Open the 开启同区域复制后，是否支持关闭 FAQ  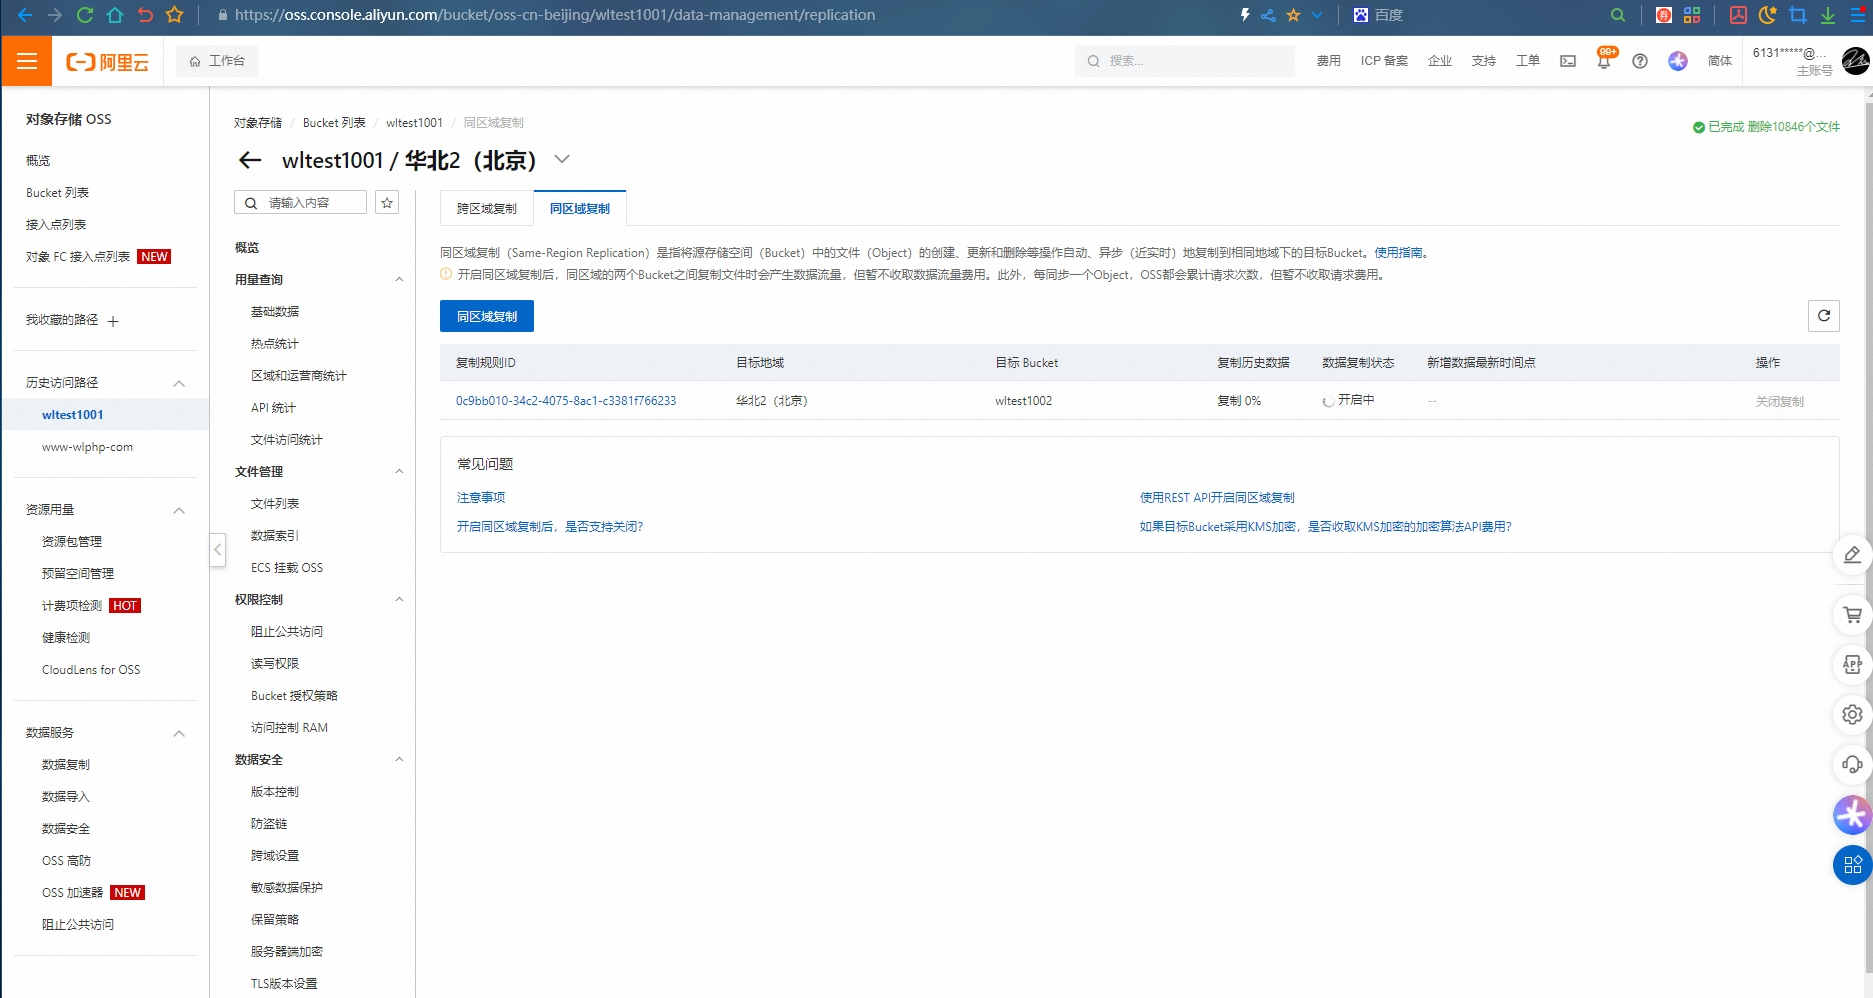click(x=550, y=527)
